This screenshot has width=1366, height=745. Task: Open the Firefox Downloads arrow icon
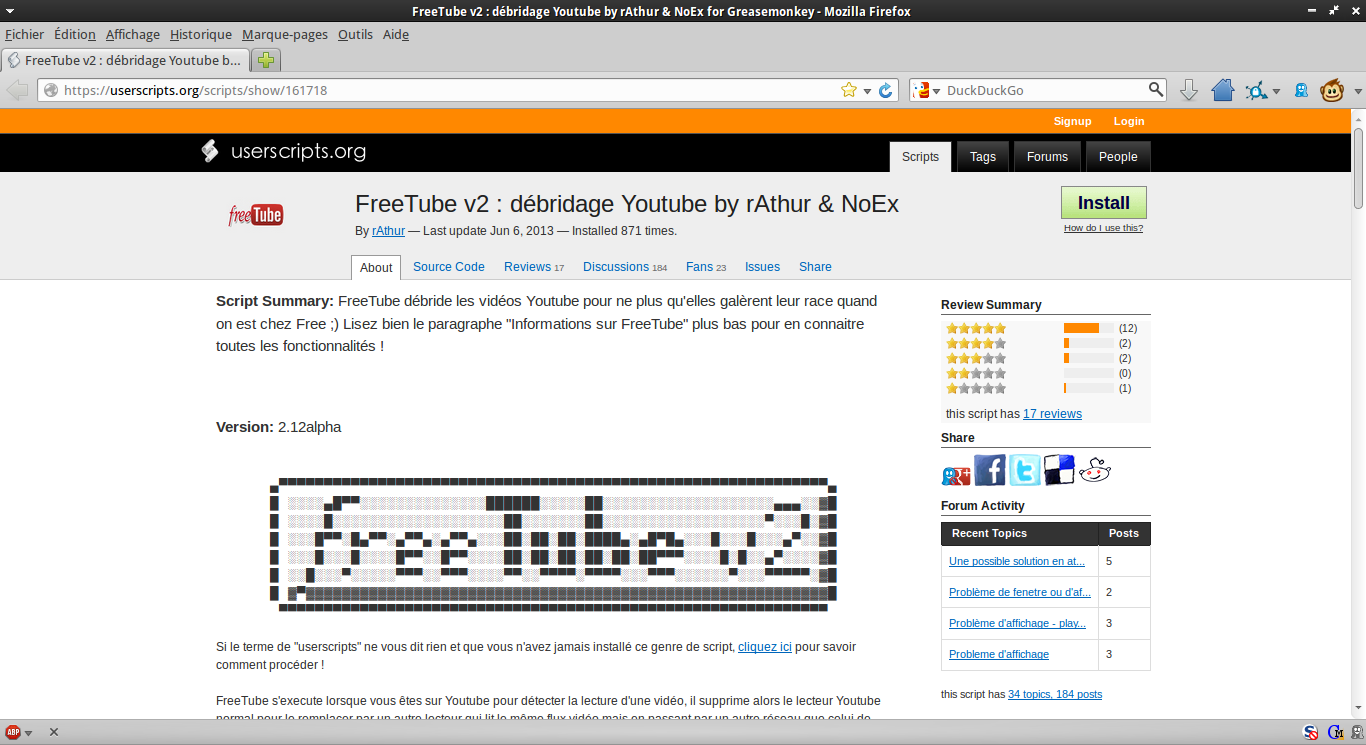coord(1189,90)
